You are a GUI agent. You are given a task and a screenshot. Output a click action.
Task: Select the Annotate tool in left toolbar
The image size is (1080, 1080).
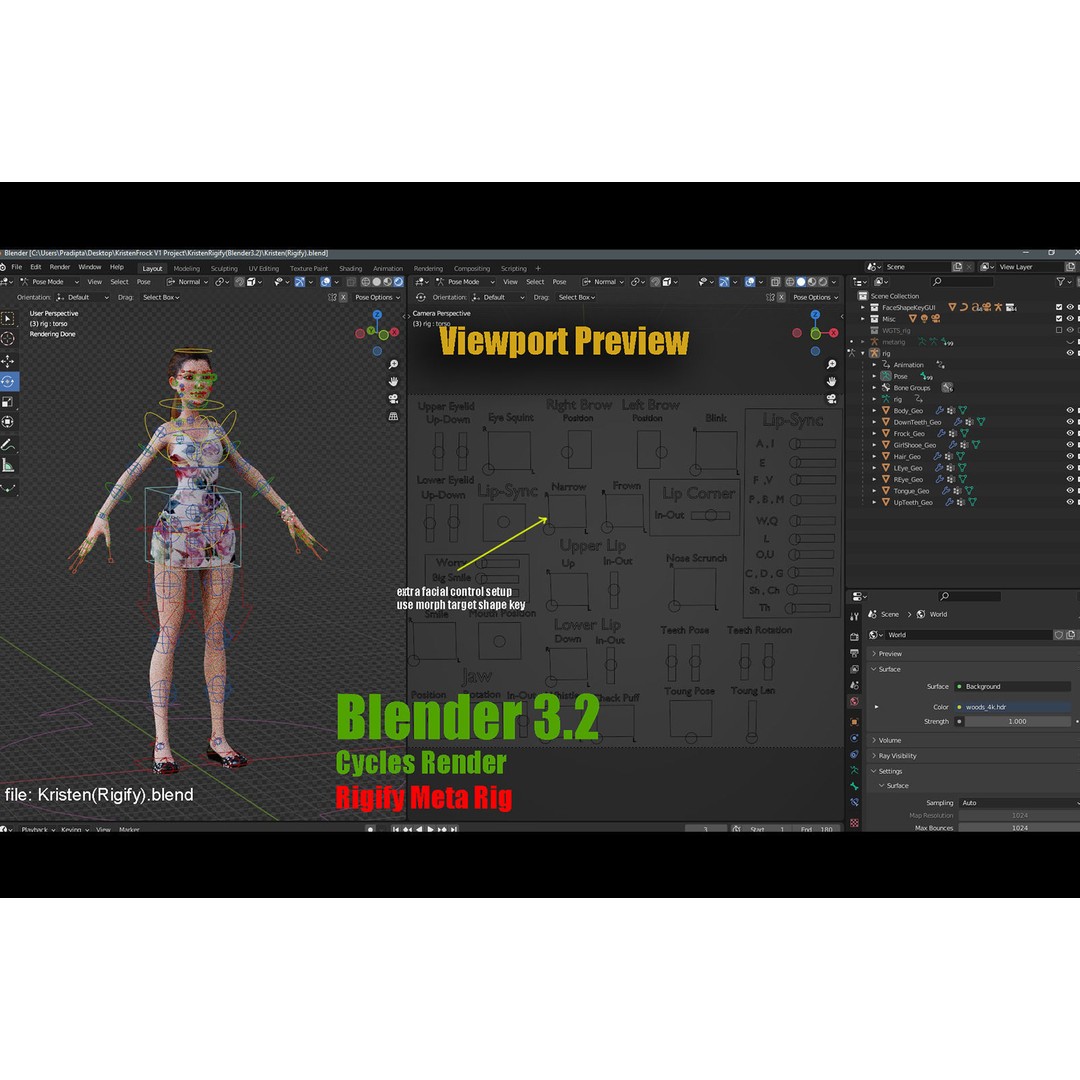click(8, 445)
